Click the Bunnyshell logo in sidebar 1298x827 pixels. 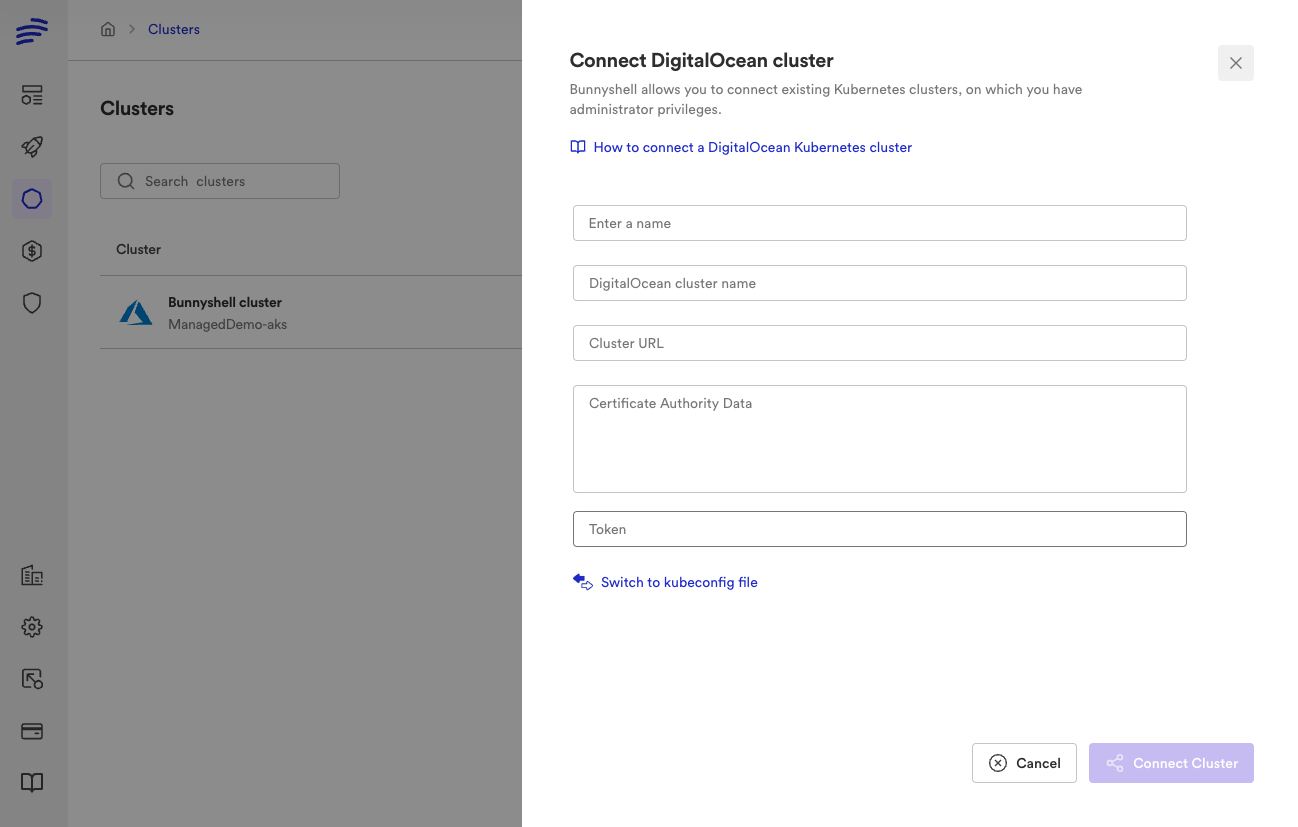point(32,31)
